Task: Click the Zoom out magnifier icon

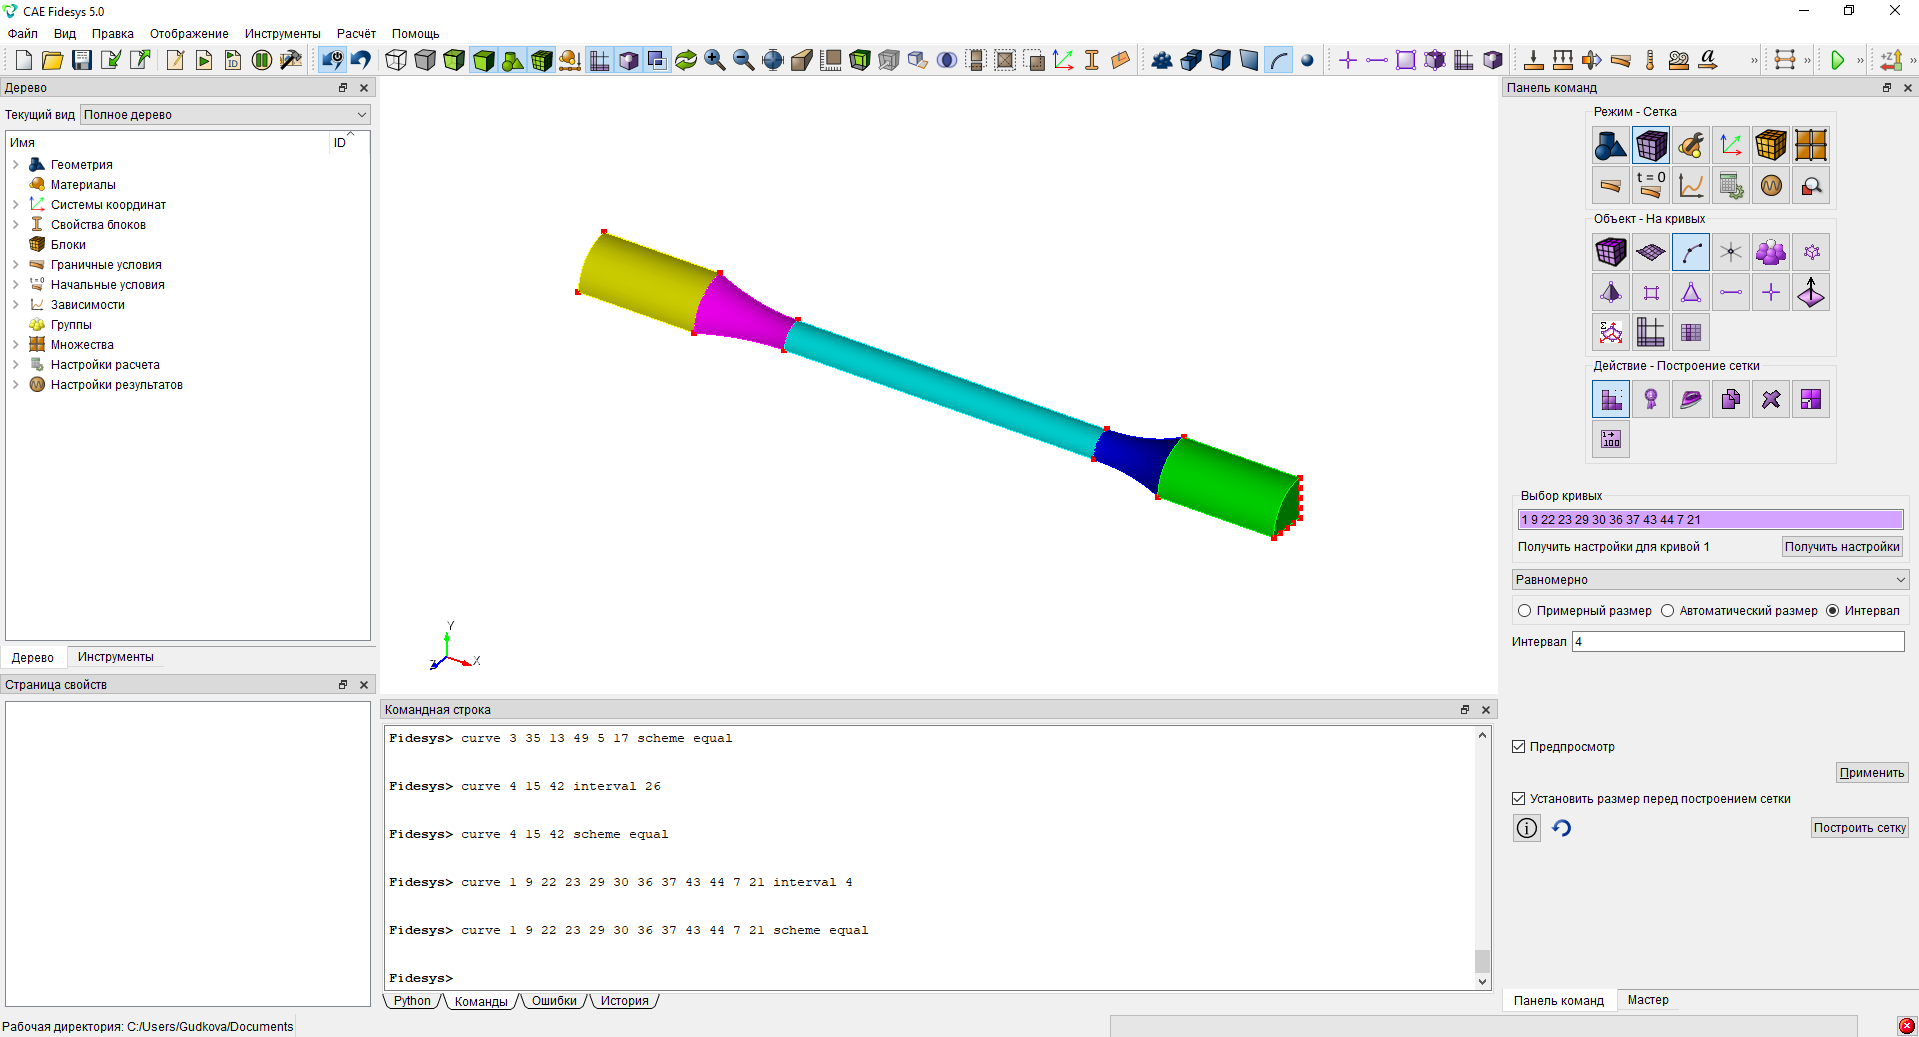Action: (744, 60)
